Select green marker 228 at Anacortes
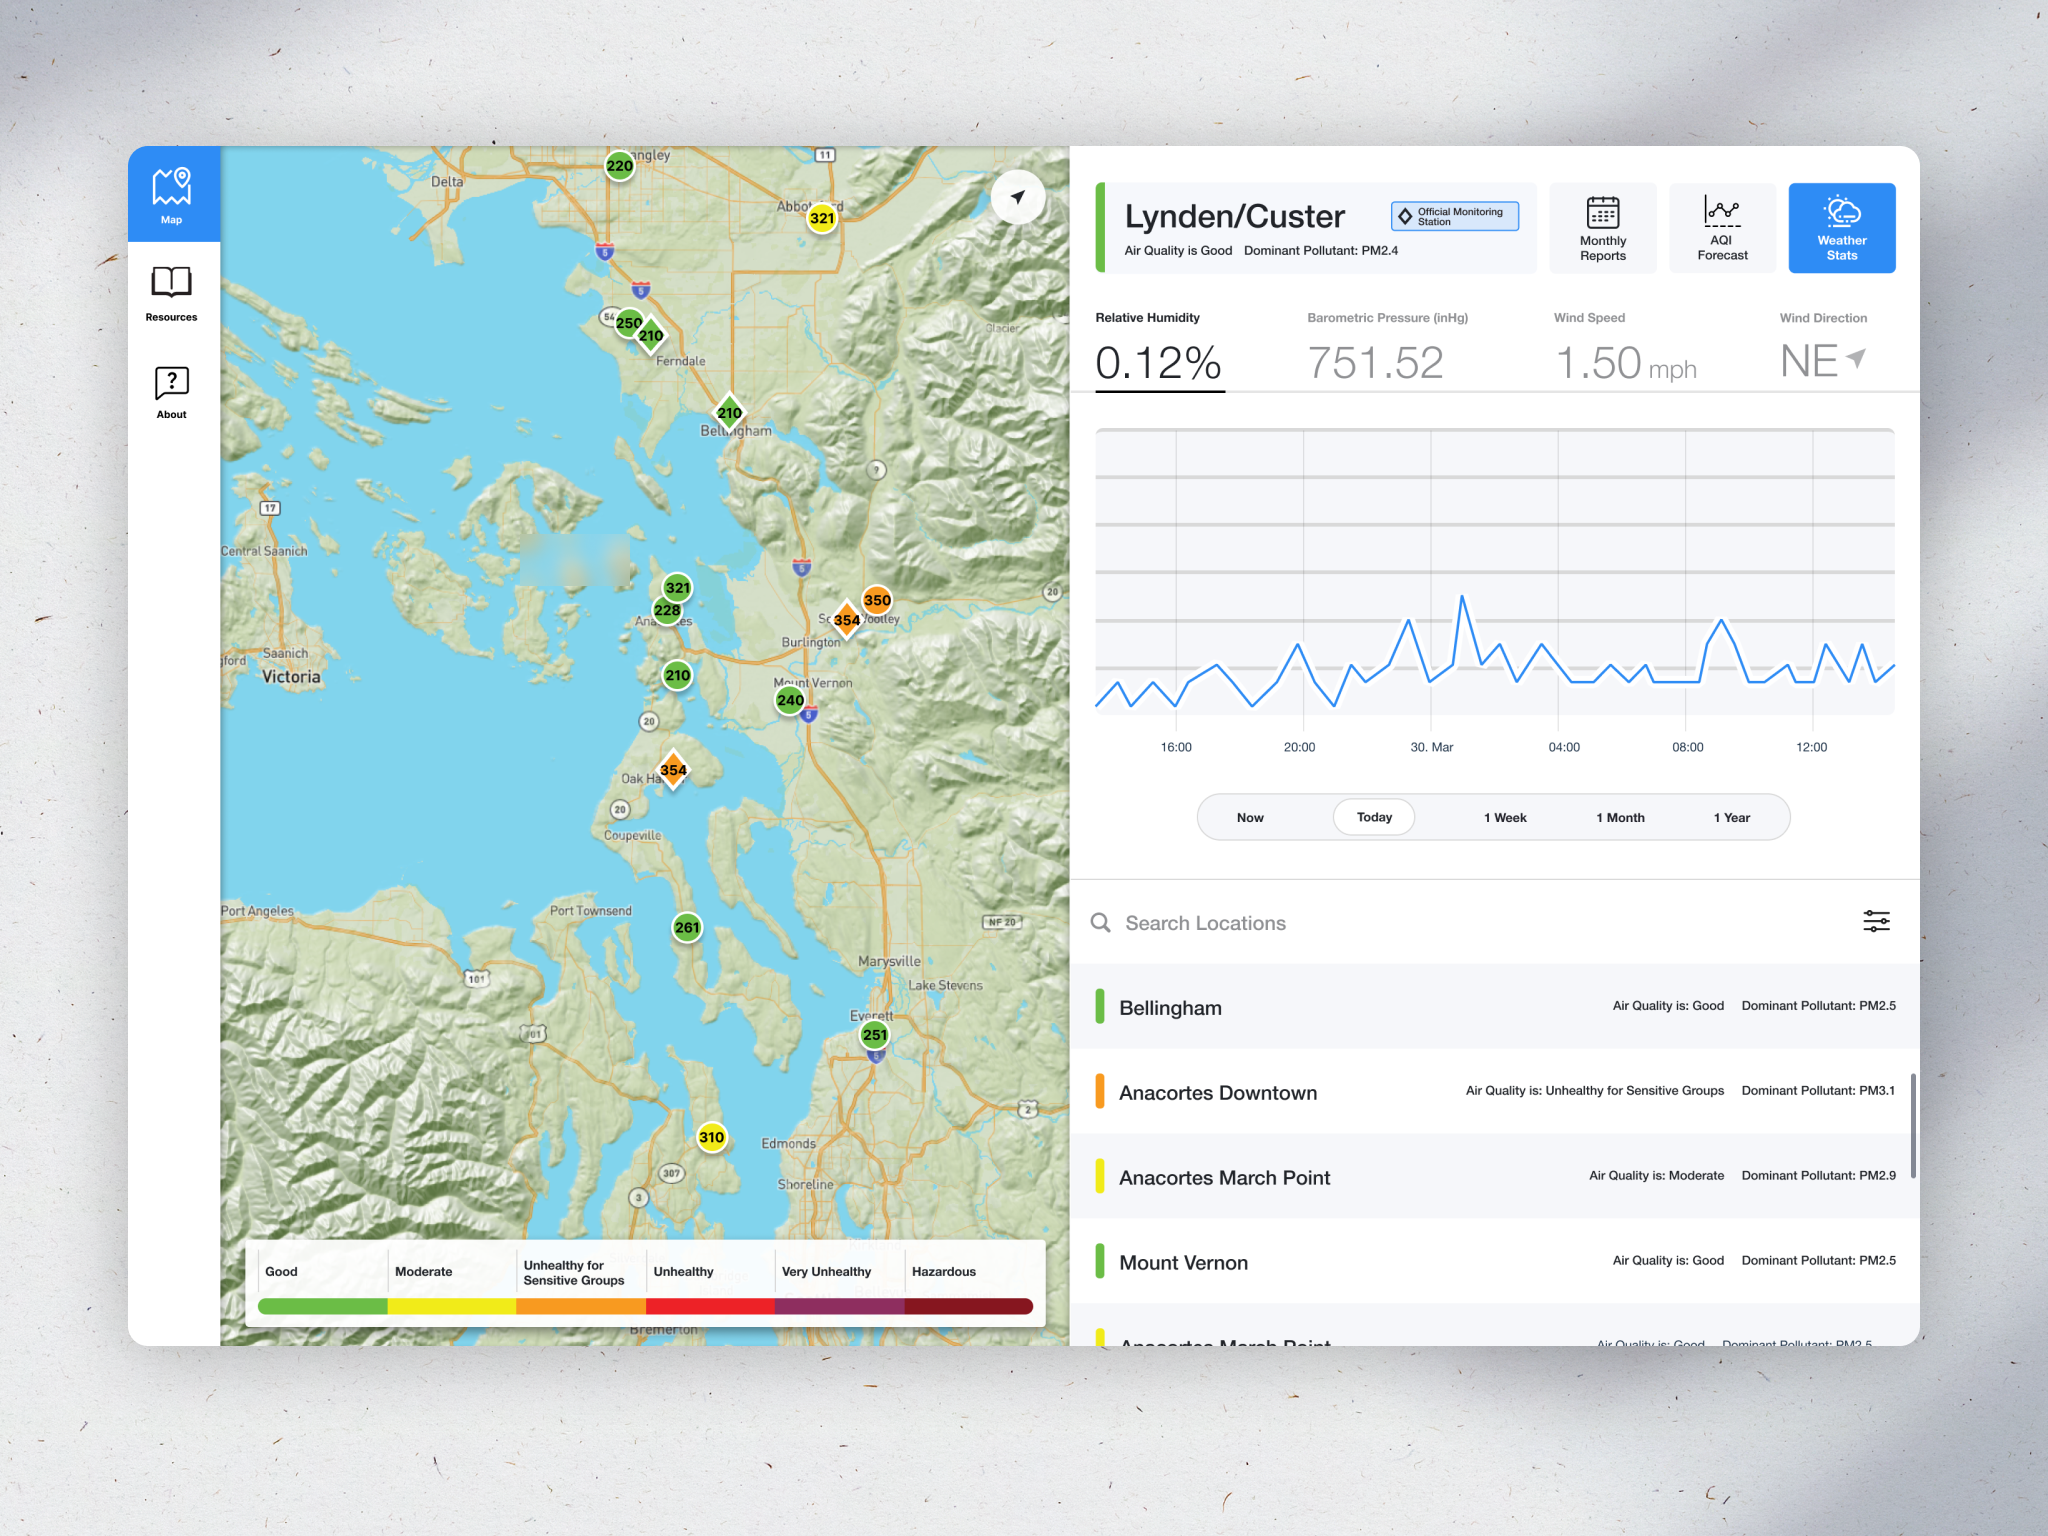The image size is (2048, 1536). tap(667, 610)
